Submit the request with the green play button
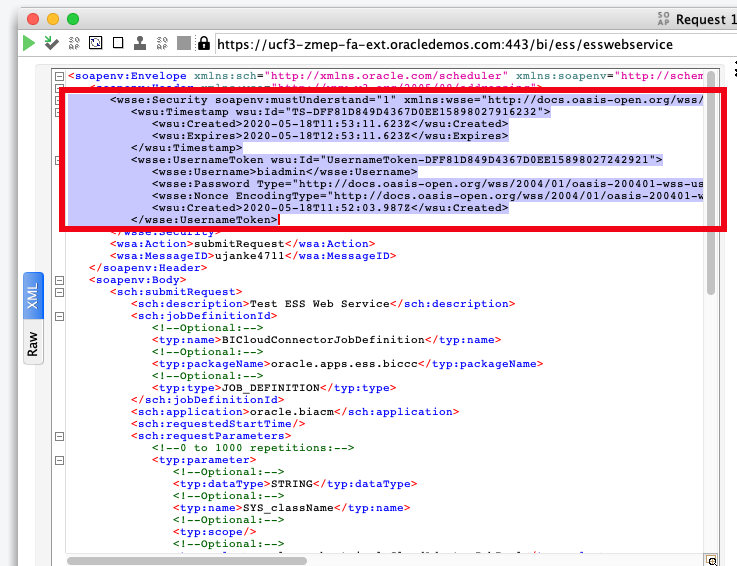The image size is (737, 566). click(x=29, y=43)
